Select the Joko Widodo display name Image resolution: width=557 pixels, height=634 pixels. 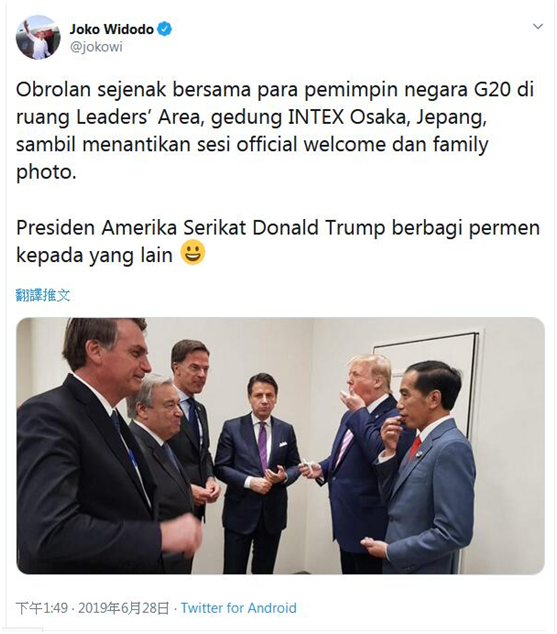(x=112, y=29)
